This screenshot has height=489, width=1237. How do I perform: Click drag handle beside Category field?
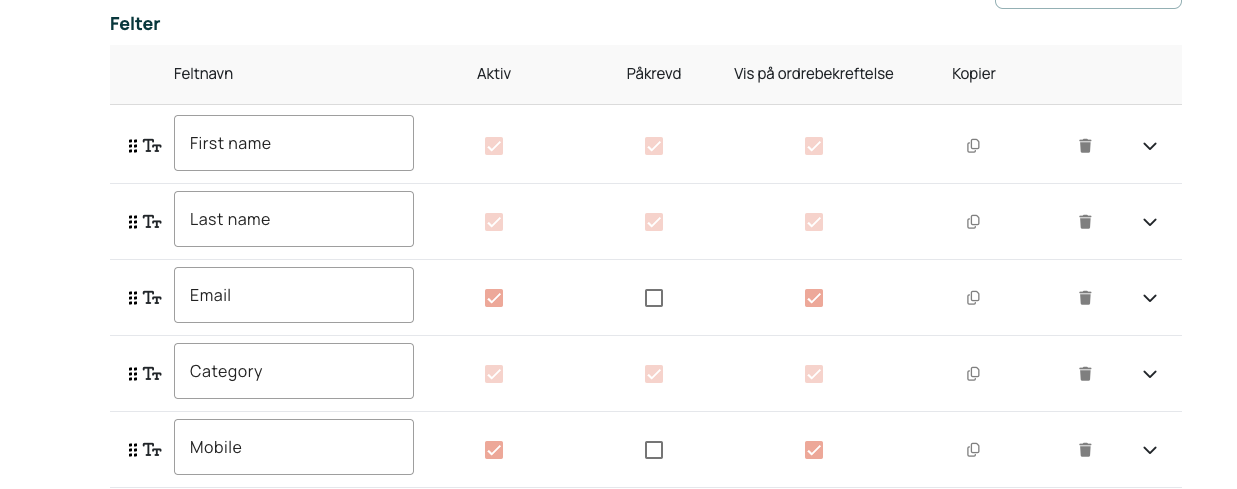[x=133, y=374]
